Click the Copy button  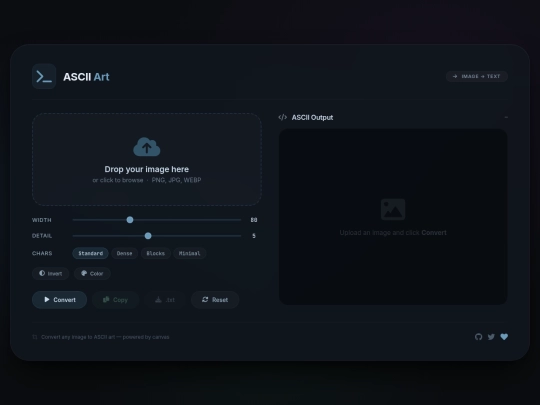coord(115,300)
